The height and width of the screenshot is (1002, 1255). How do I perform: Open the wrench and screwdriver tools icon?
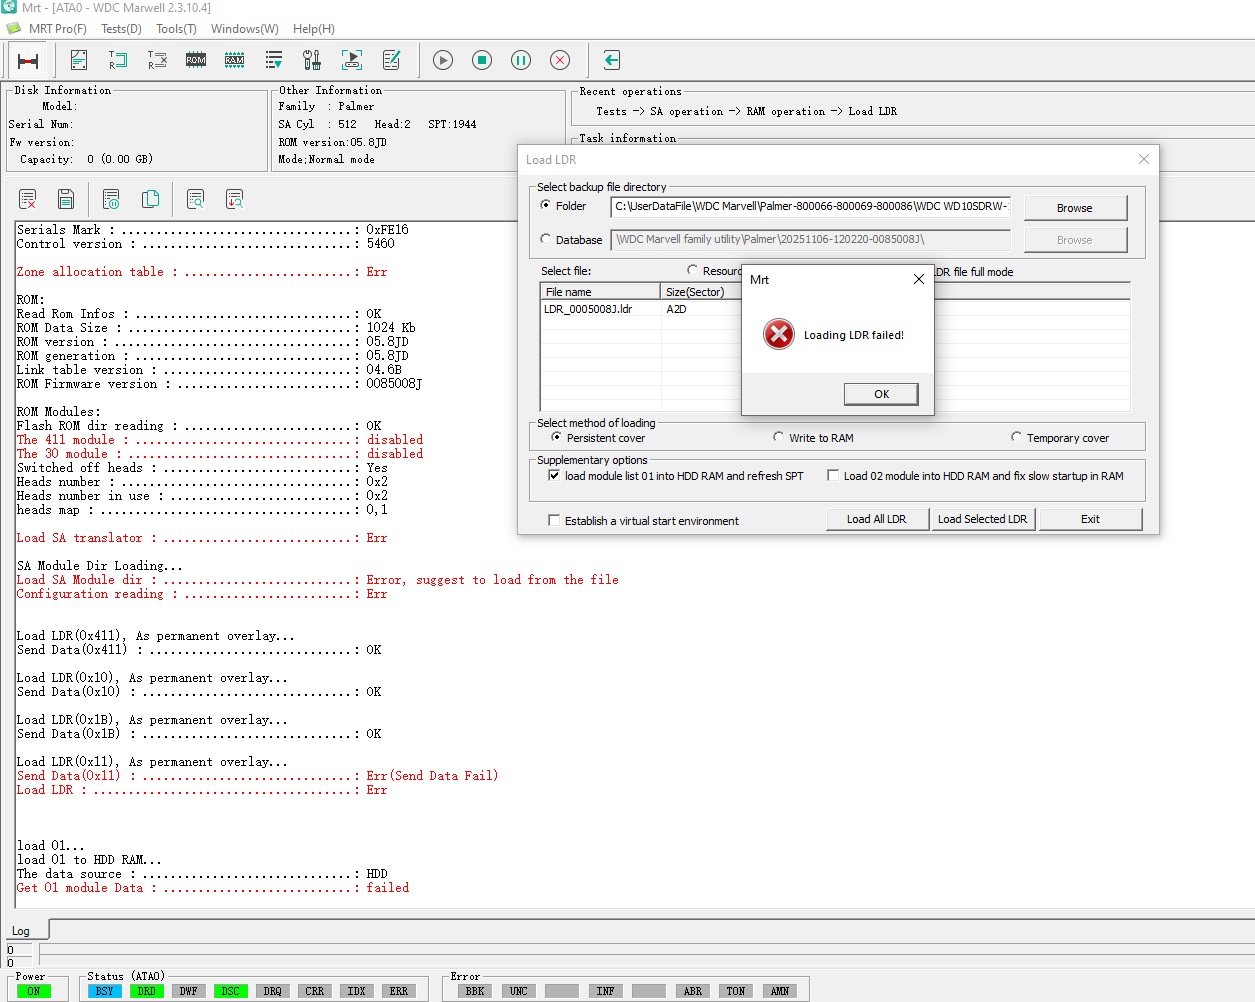(x=312, y=60)
